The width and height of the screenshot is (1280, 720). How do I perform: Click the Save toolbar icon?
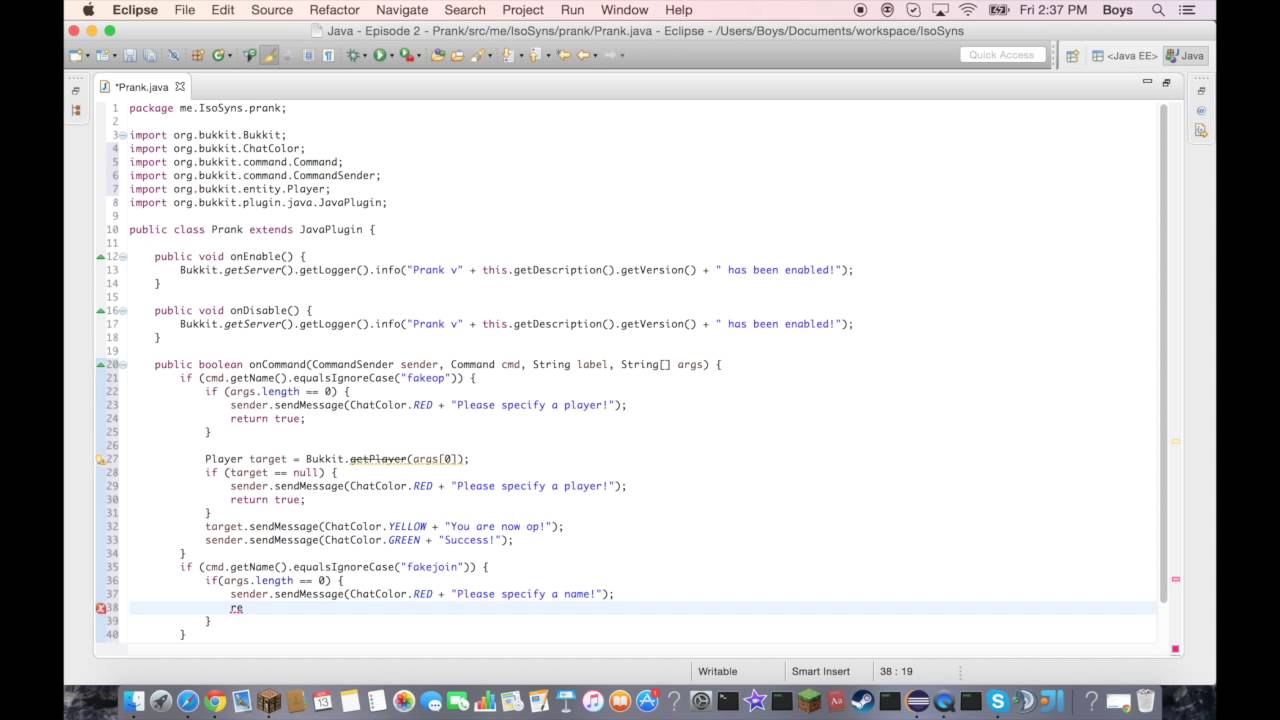(x=130, y=55)
